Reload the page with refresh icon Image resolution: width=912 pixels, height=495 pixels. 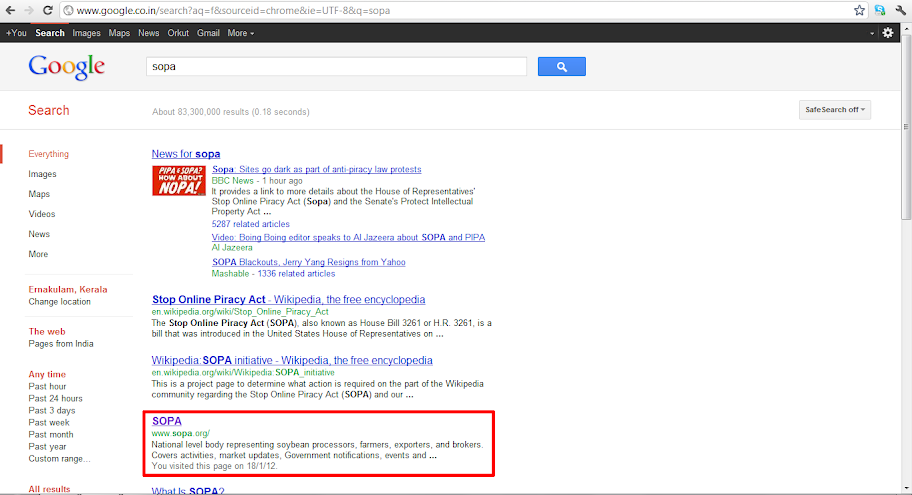point(48,10)
